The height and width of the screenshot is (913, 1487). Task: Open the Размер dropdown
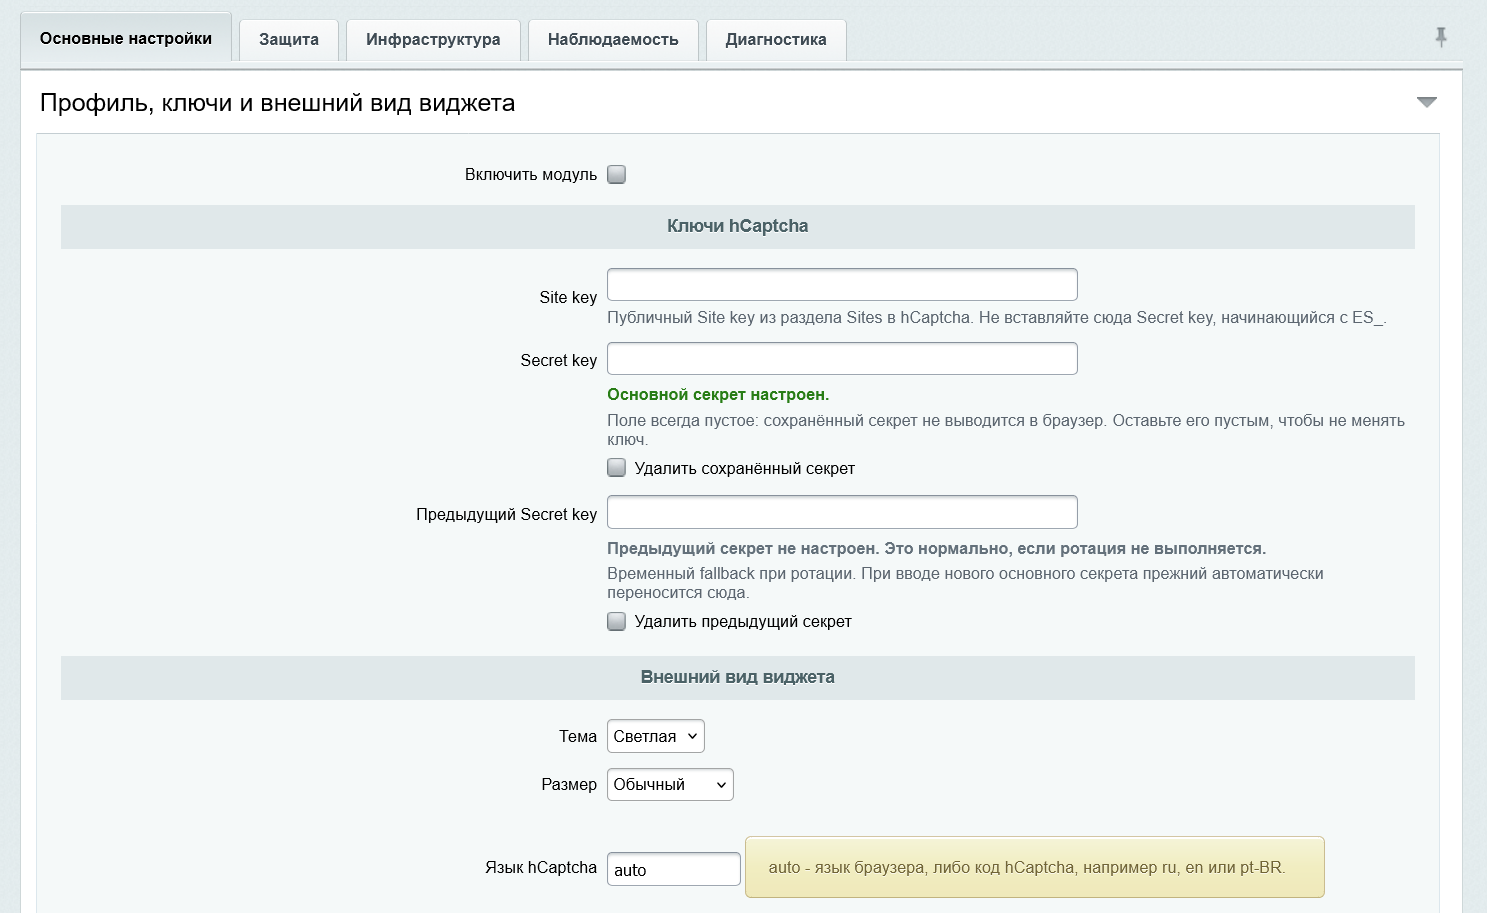pos(670,784)
